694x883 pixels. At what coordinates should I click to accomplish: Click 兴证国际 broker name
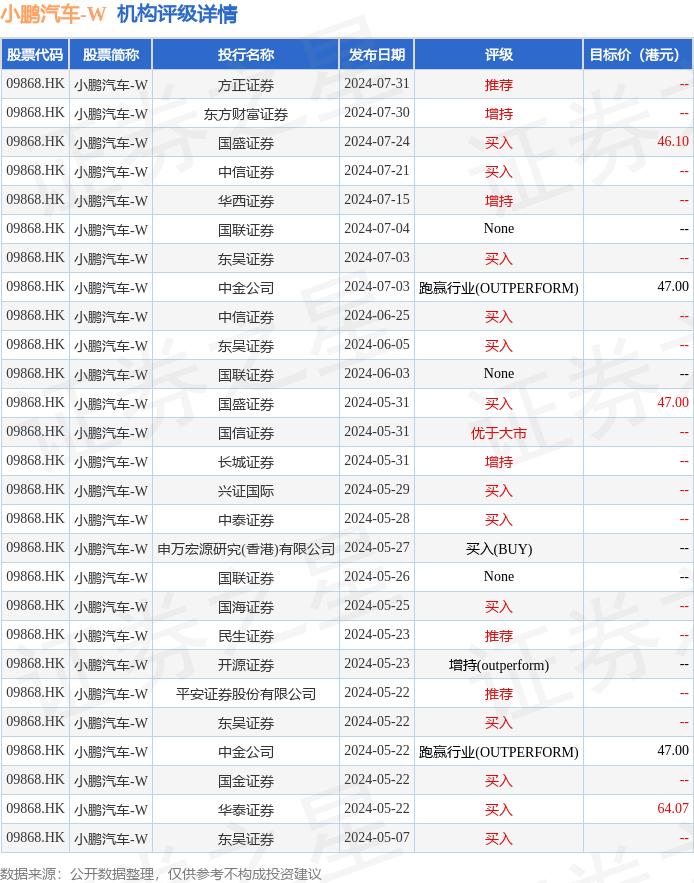click(x=246, y=490)
